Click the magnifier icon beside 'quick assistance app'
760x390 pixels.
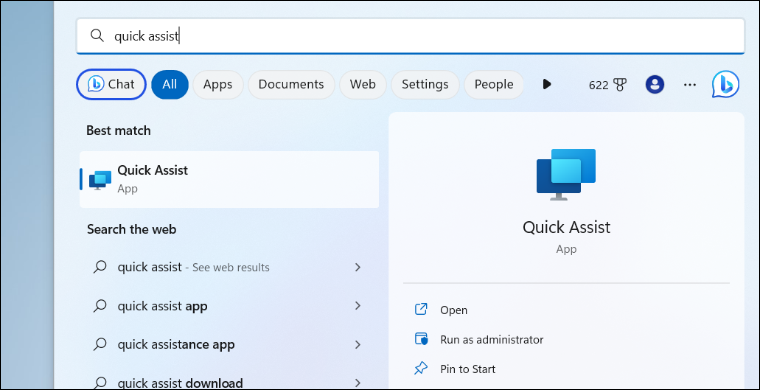click(100, 344)
